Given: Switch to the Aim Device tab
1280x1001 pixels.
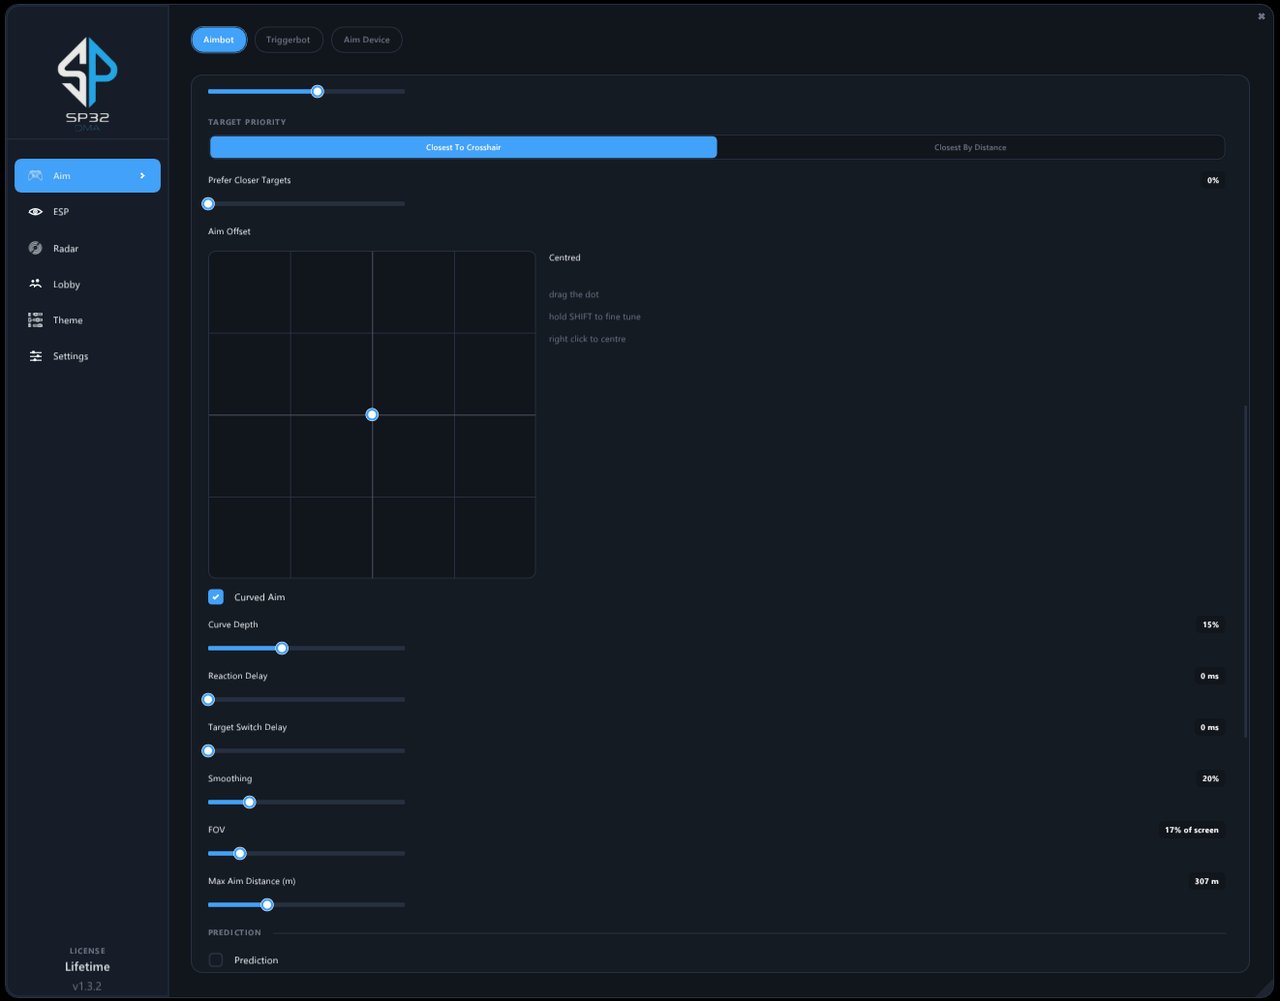Looking at the screenshot, I should 367,40.
